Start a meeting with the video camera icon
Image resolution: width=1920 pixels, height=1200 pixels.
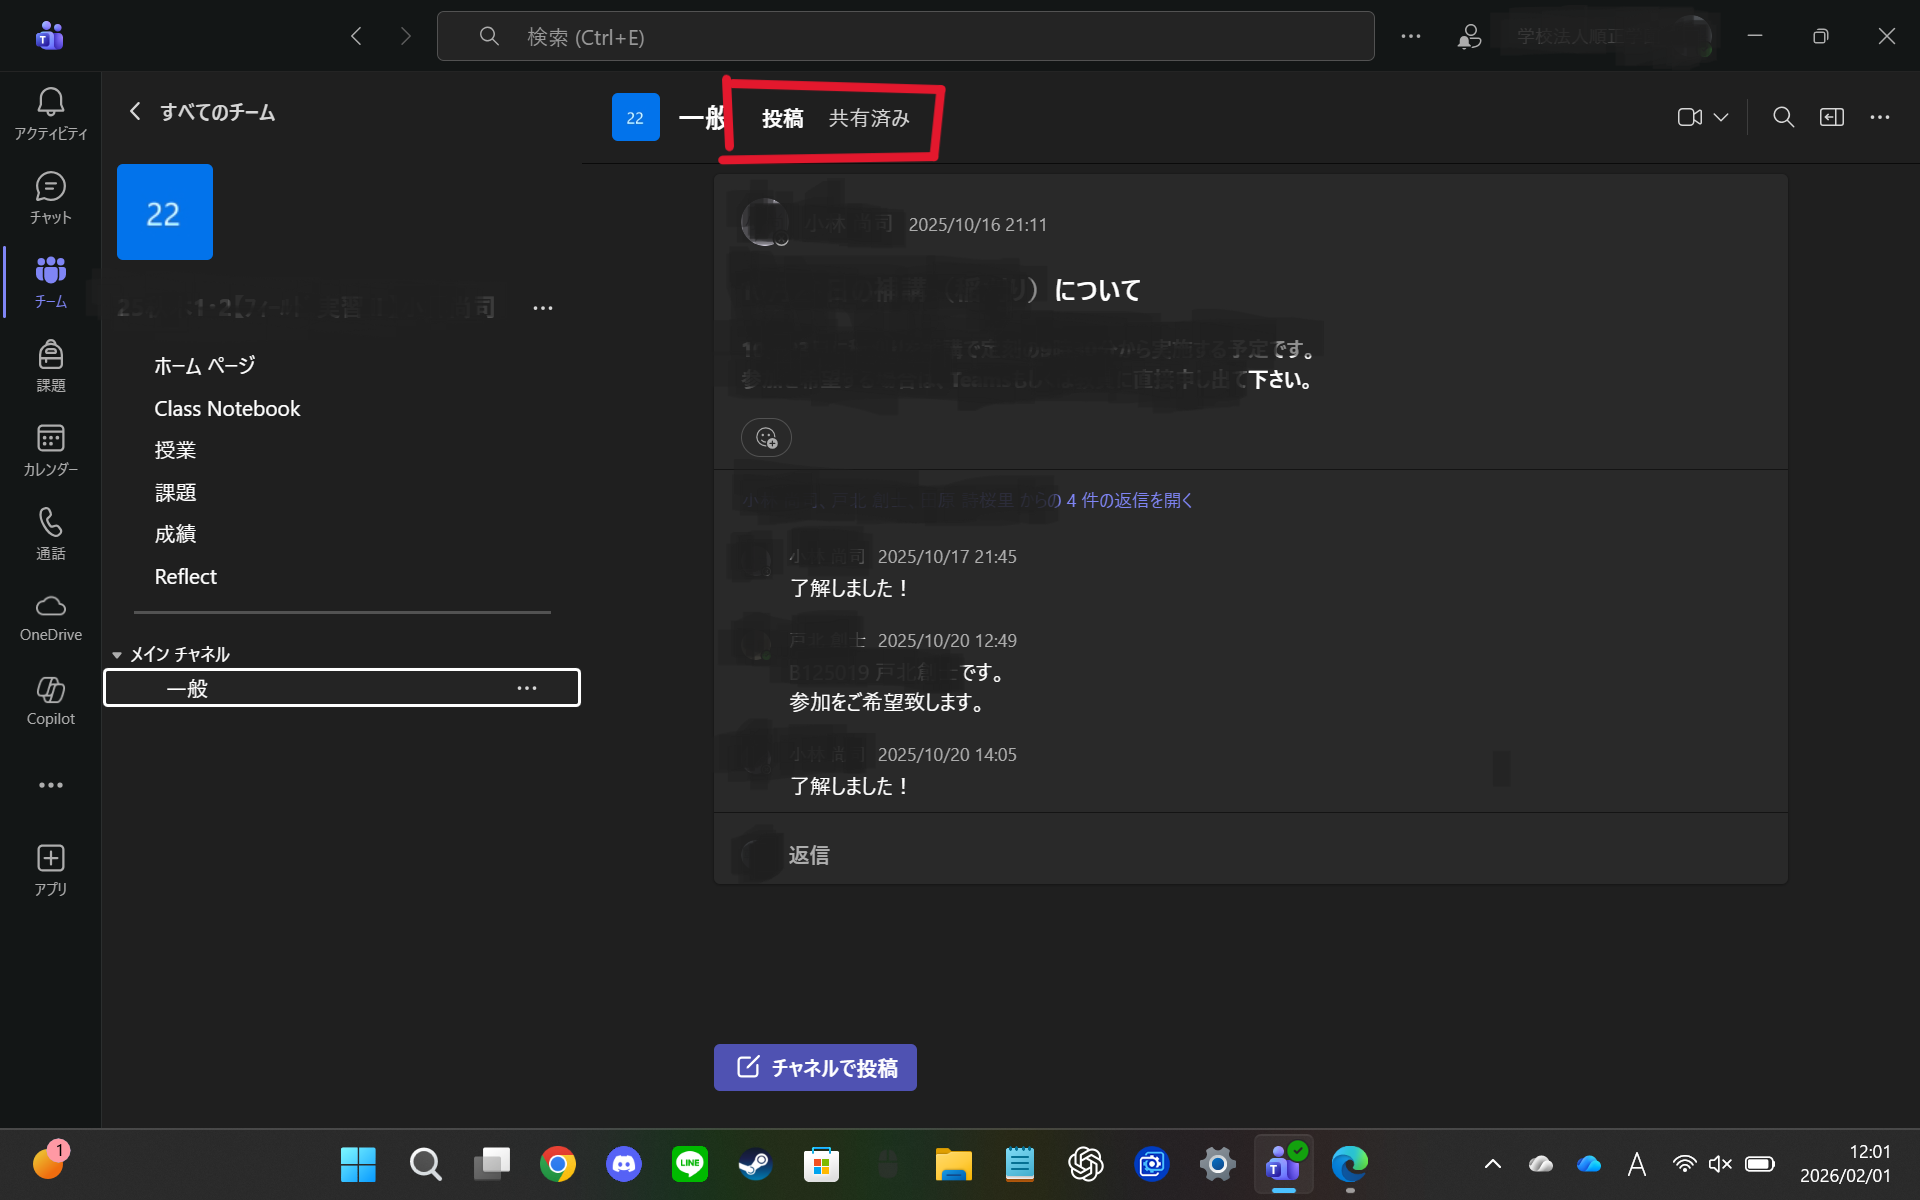tap(1690, 117)
